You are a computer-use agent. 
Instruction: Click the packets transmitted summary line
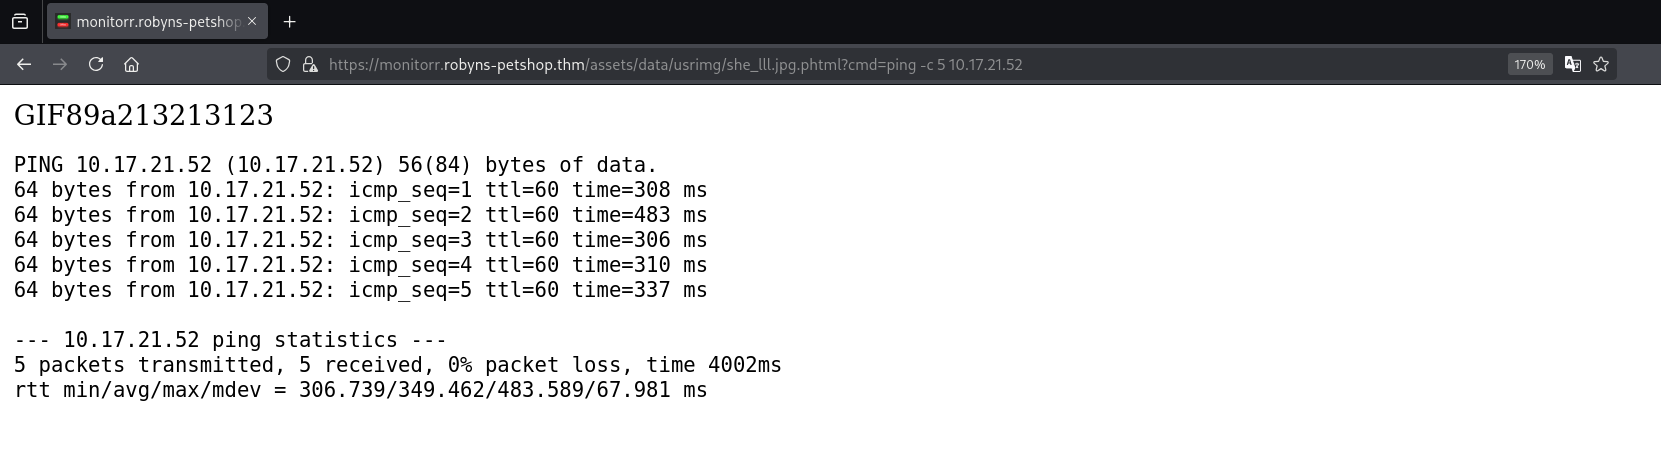point(397,365)
